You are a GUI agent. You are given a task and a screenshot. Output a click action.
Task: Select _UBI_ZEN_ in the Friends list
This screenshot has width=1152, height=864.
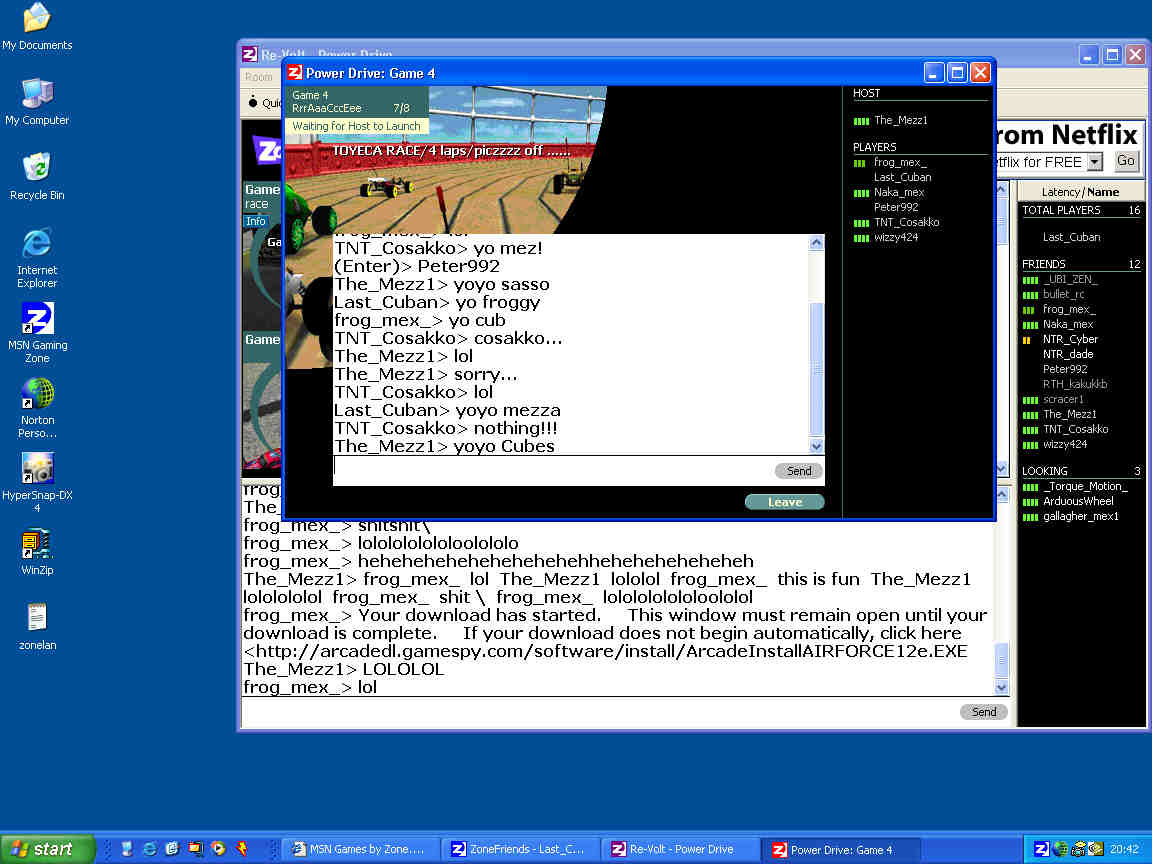[1070, 279]
